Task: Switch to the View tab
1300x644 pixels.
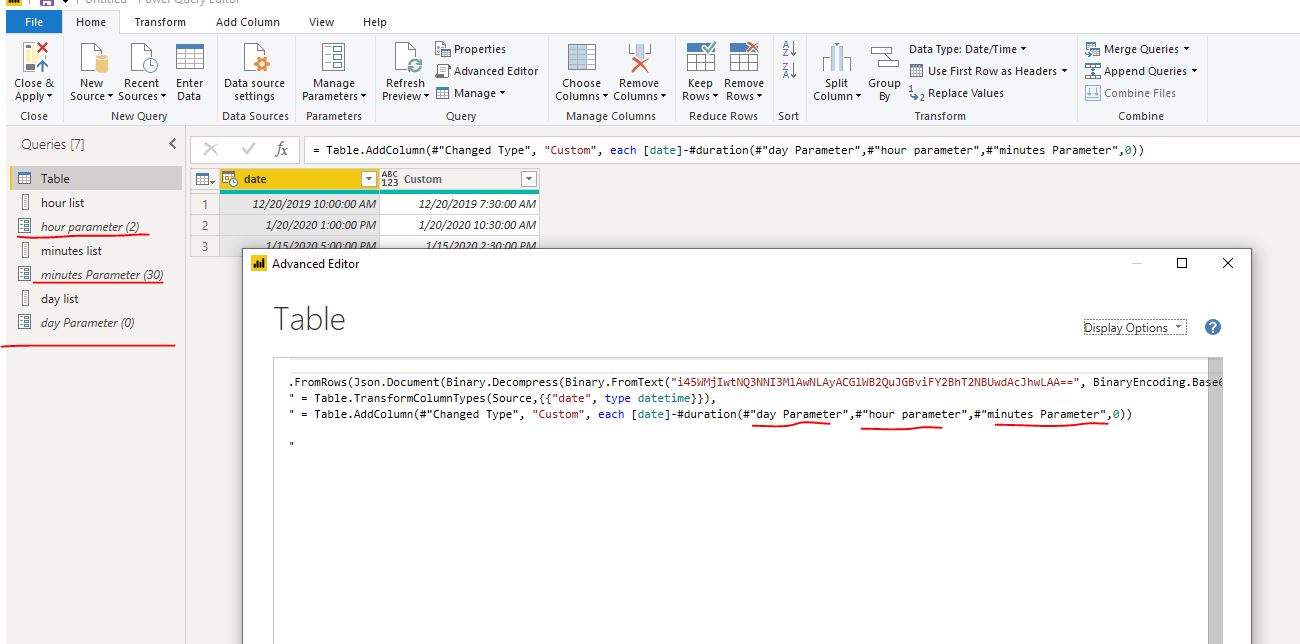Action: [x=322, y=21]
